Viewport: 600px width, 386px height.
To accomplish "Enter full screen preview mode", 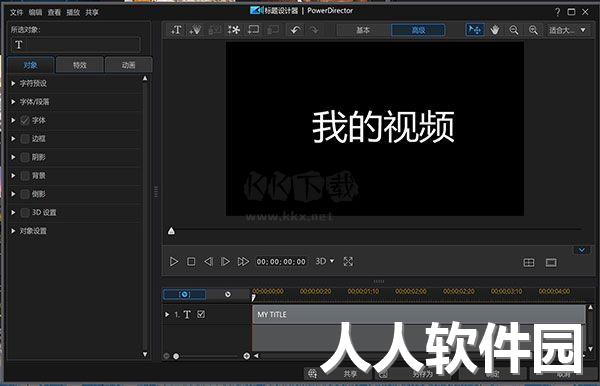I will point(348,262).
